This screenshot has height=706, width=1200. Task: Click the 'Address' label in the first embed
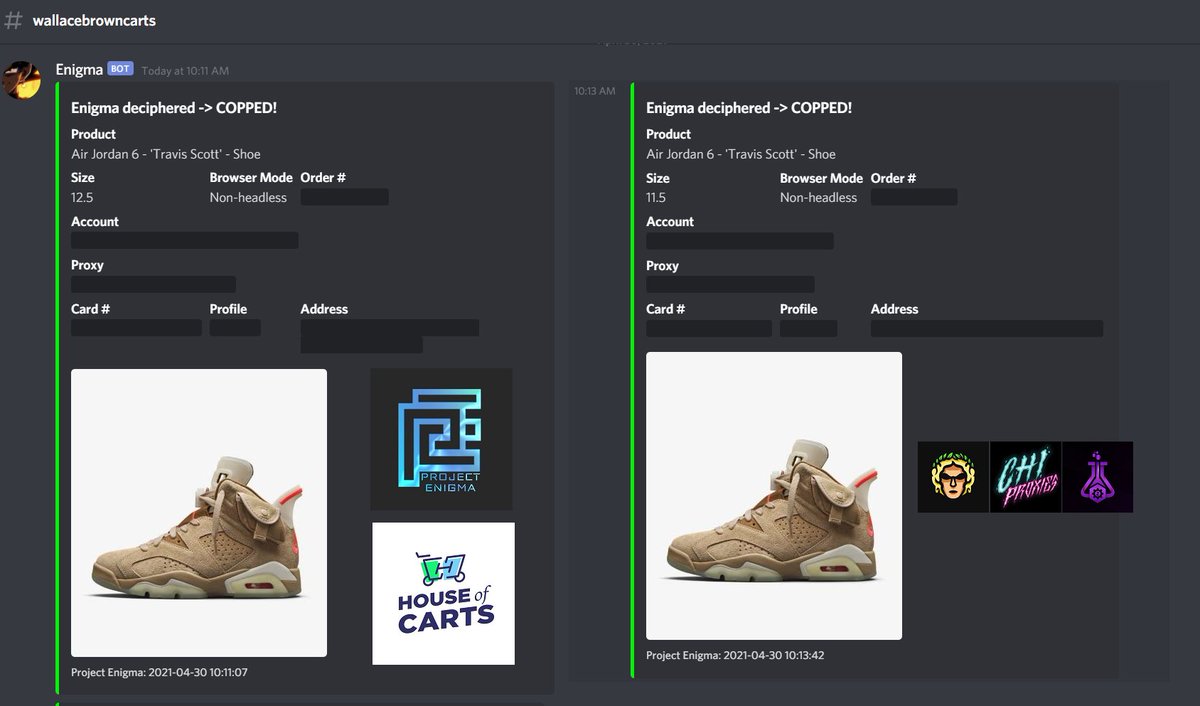(324, 309)
